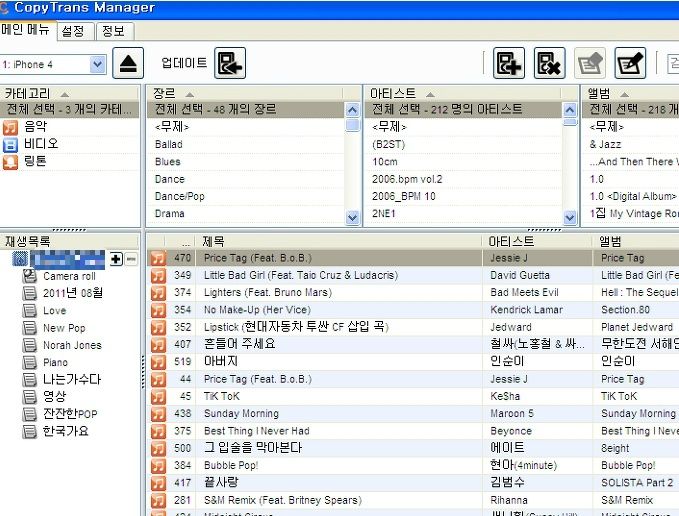The height and width of the screenshot is (516, 679).
Task: Add playlist with the plus button
Action: (x=116, y=259)
